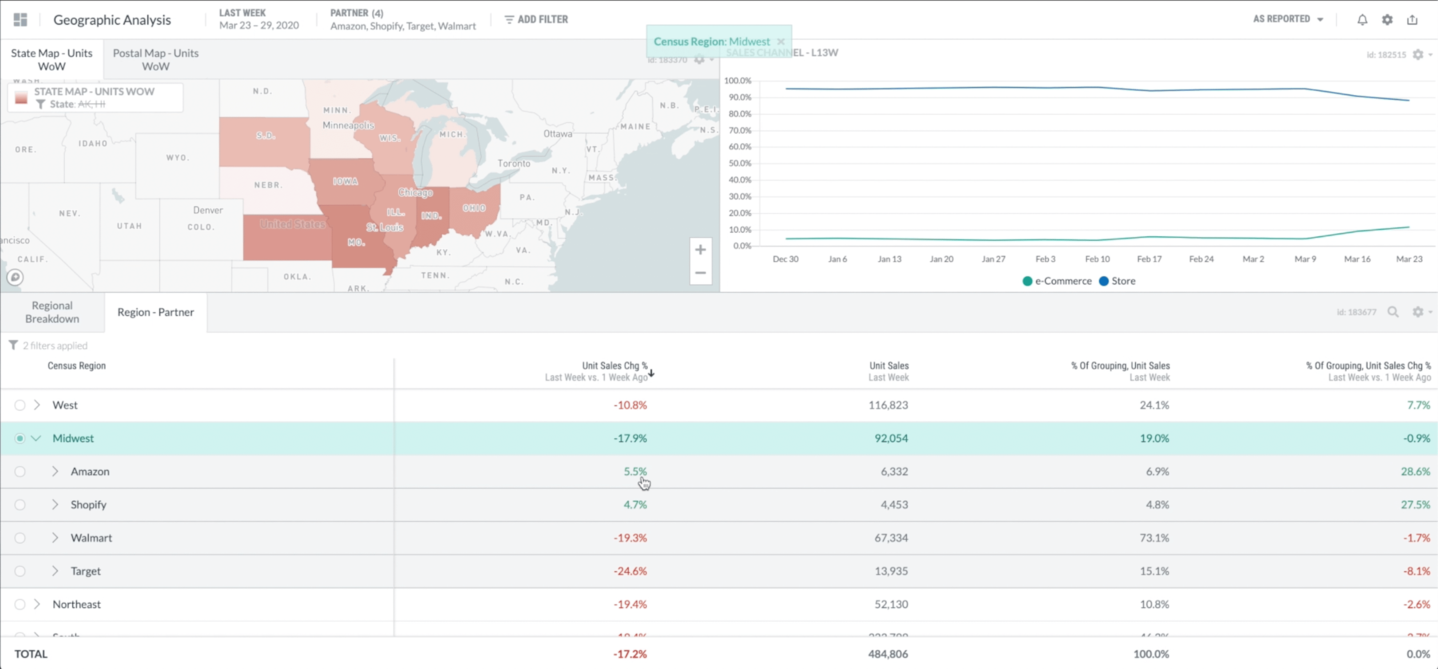The height and width of the screenshot is (669, 1438).
Task: Expand the Target partner row
Action: [x=55, y=571]
